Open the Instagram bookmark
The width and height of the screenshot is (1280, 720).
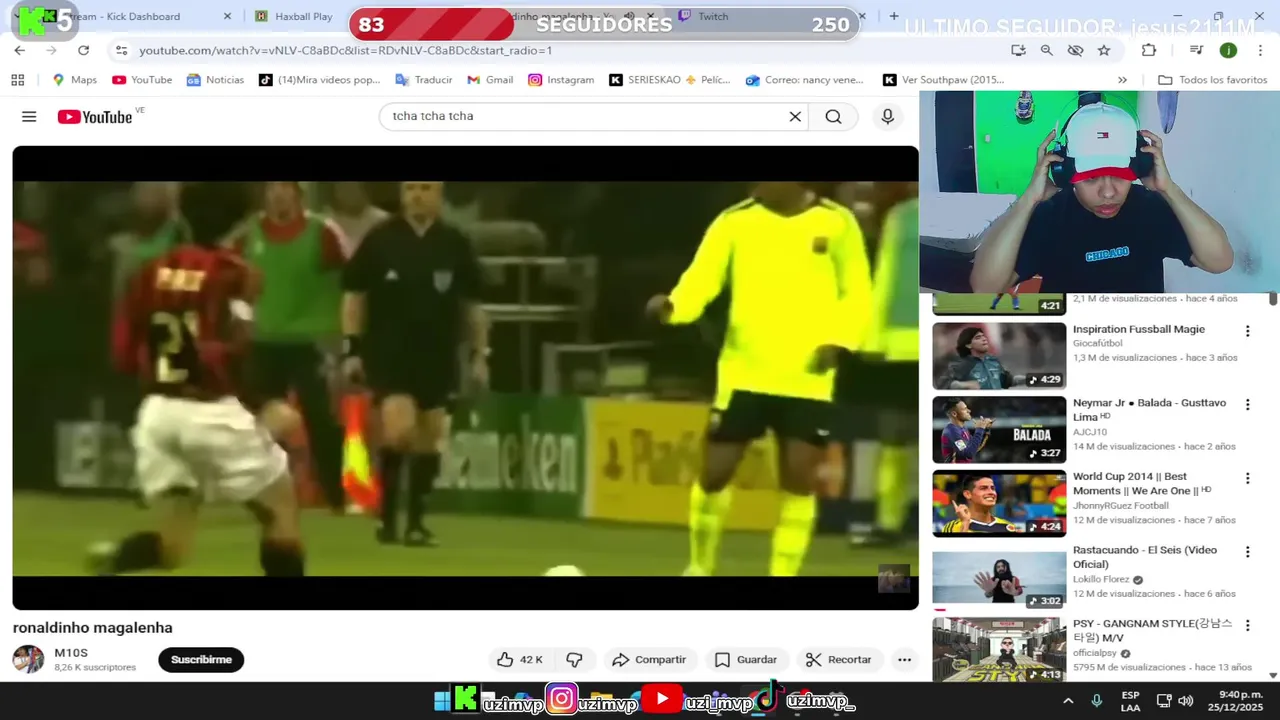tap(561, 80)
